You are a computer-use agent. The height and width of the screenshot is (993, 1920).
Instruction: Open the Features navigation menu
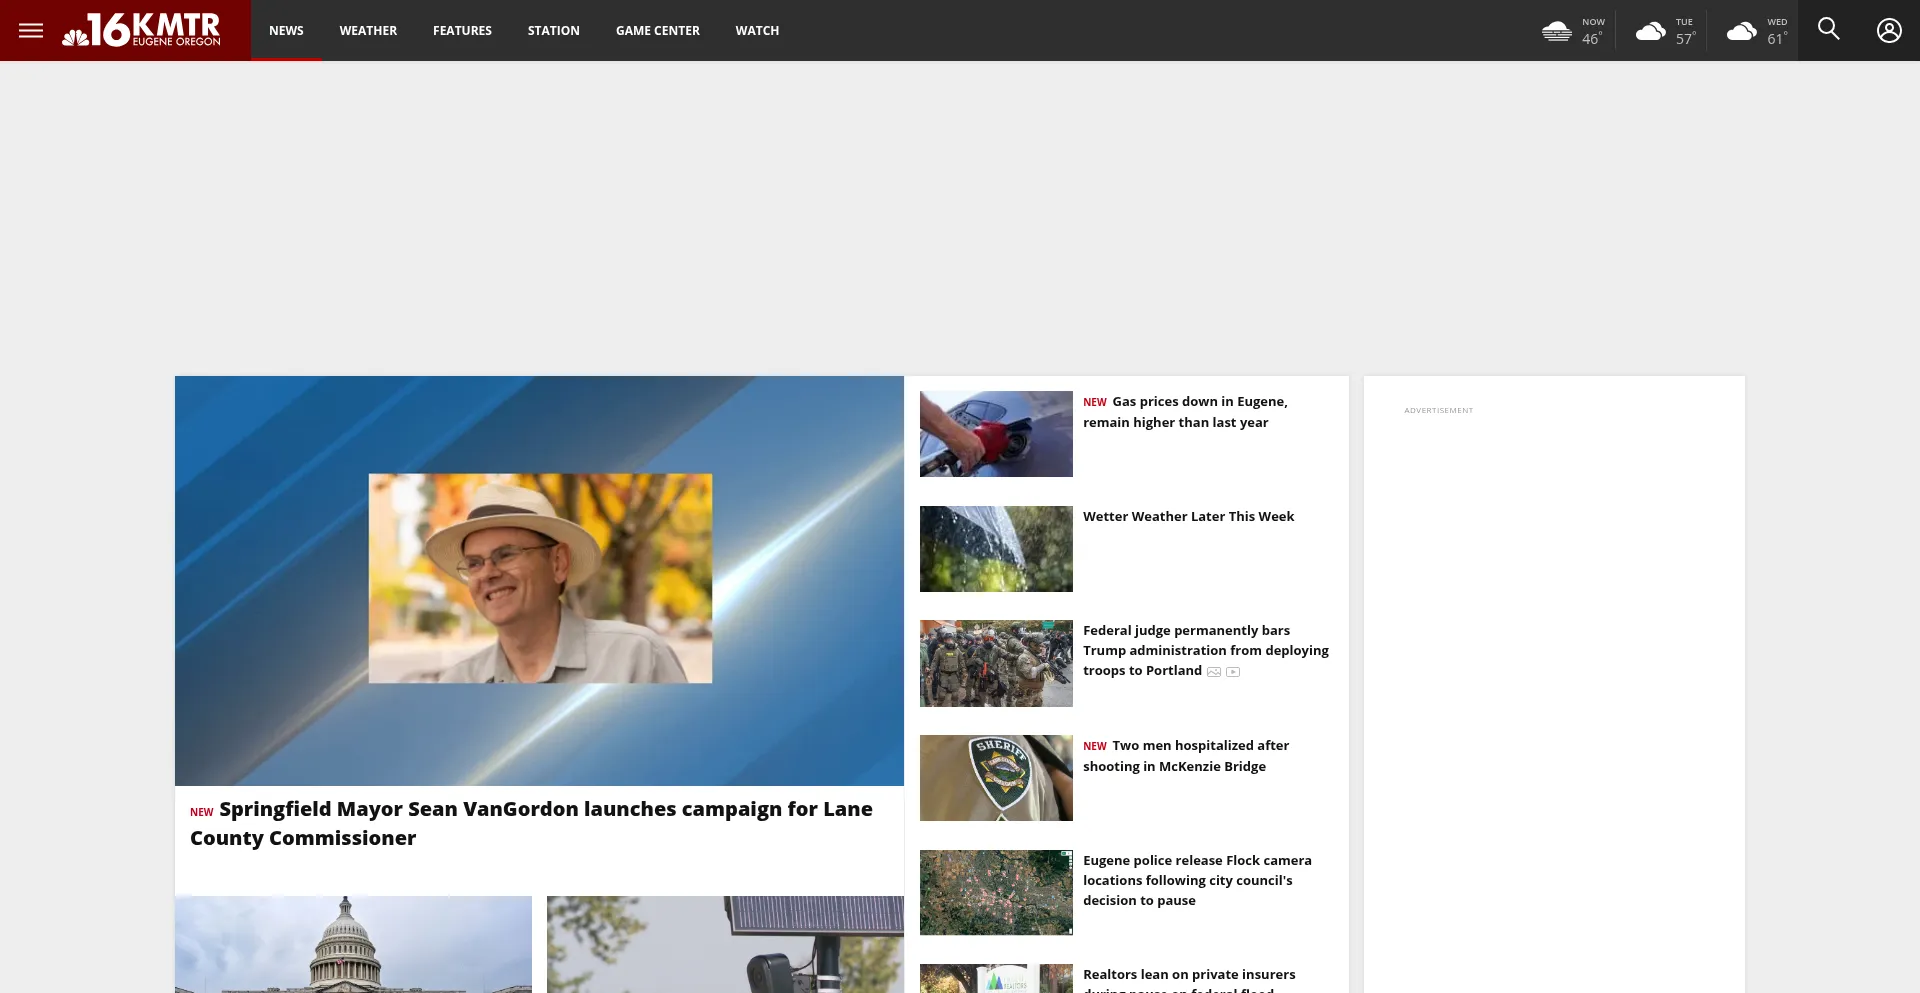click(x=462, y=31)
